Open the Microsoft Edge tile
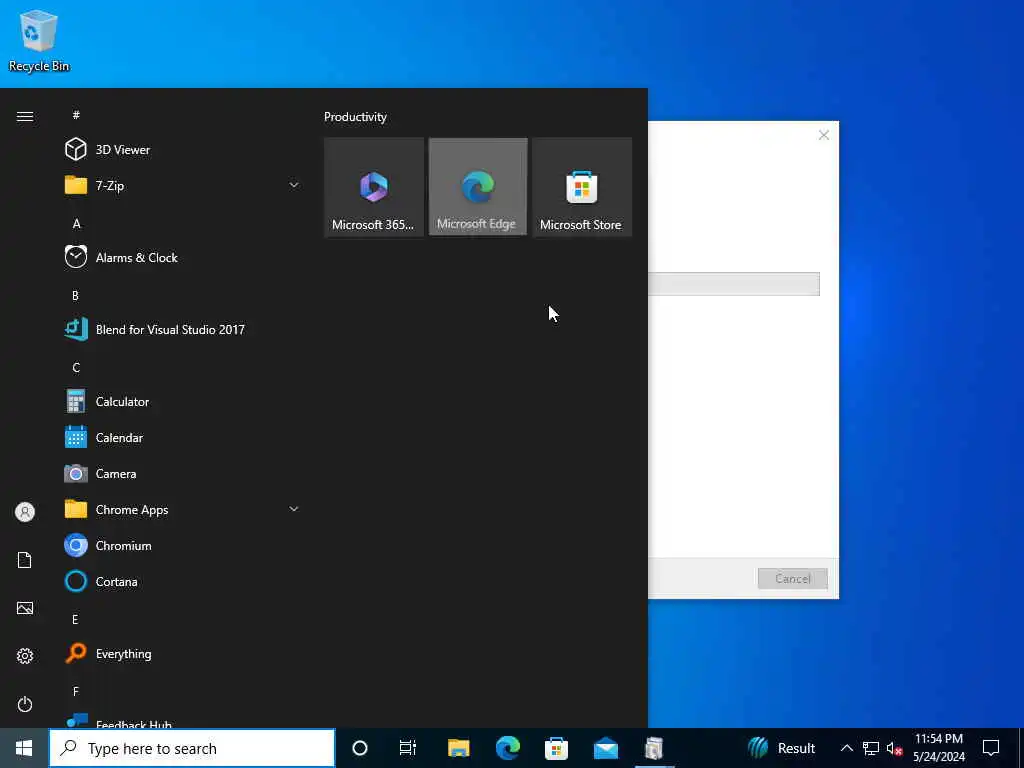 [478, 187]
